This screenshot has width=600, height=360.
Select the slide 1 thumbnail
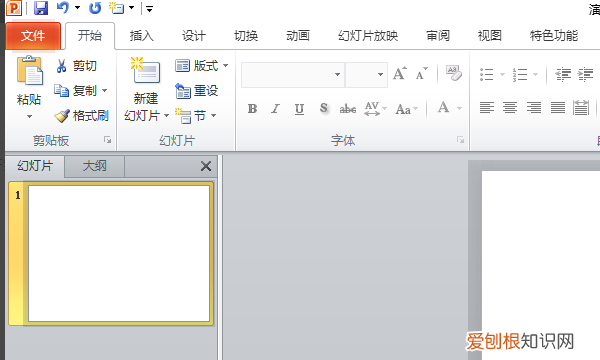[x=119, y=253]
